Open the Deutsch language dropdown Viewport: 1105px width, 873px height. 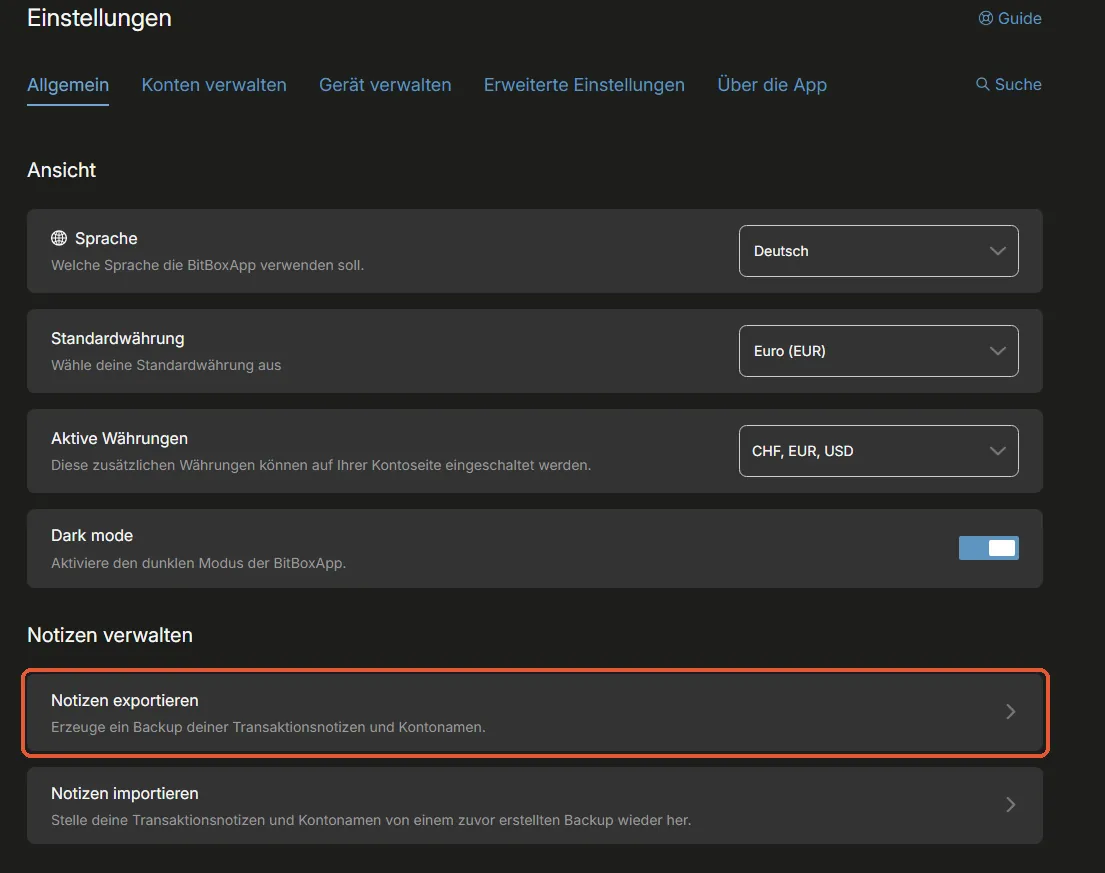(x=878, y=251)
